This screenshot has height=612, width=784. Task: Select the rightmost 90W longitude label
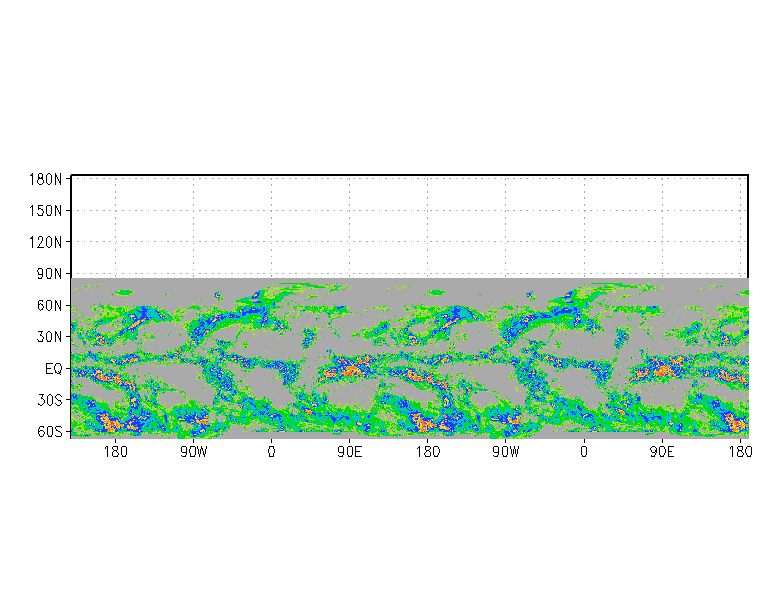click(x=506, y=452)
